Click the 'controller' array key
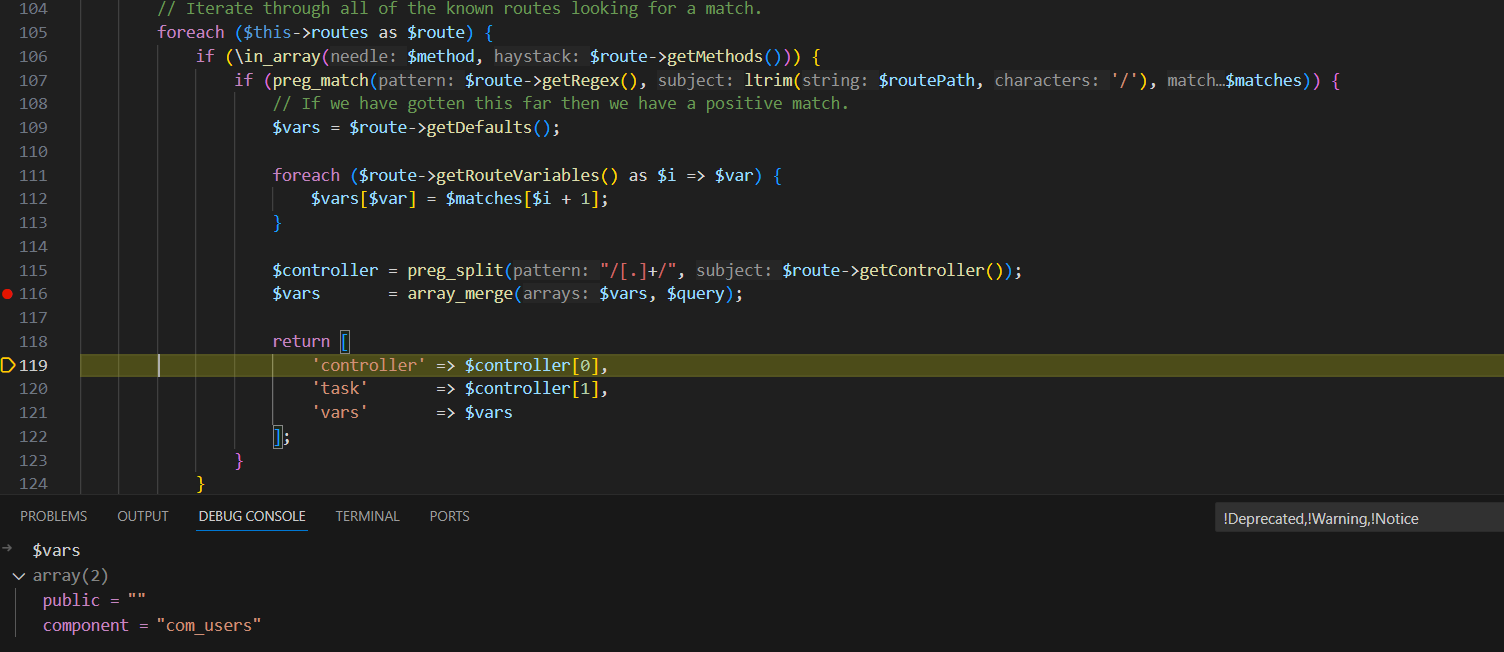This screenshot has height=652, width=1504. coord(369,365)
